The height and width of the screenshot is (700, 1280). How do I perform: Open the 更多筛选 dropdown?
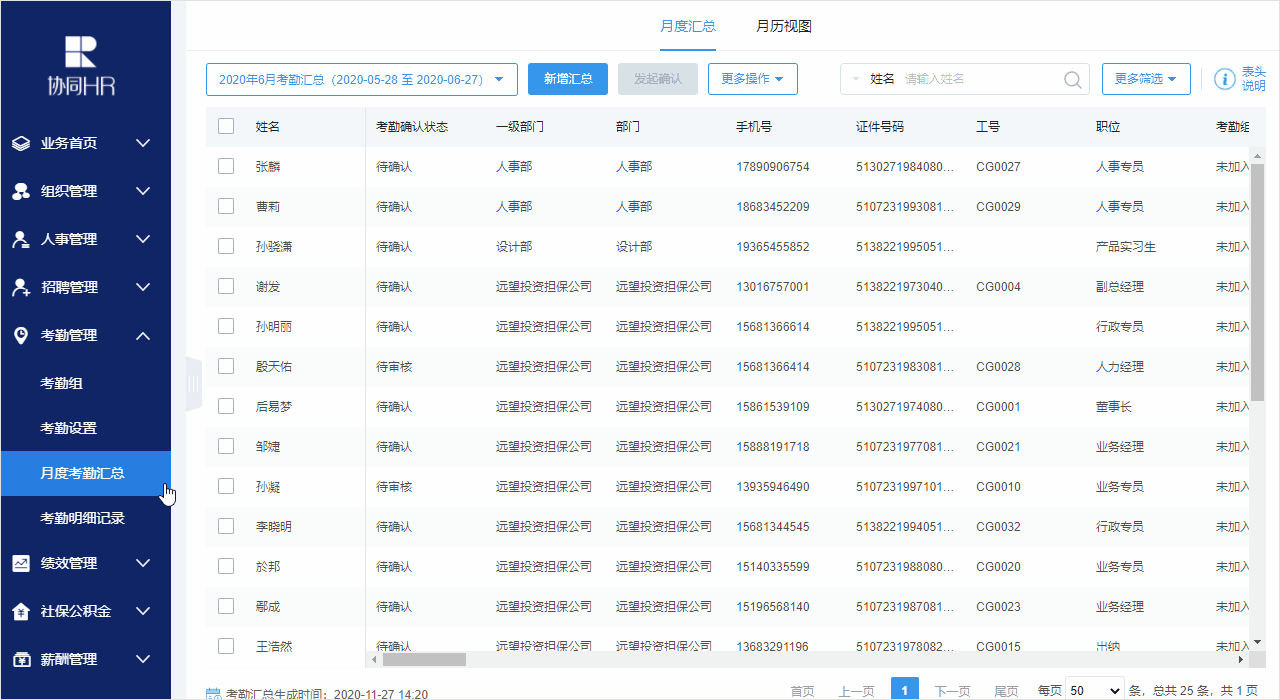click(x=1146, y=79)
